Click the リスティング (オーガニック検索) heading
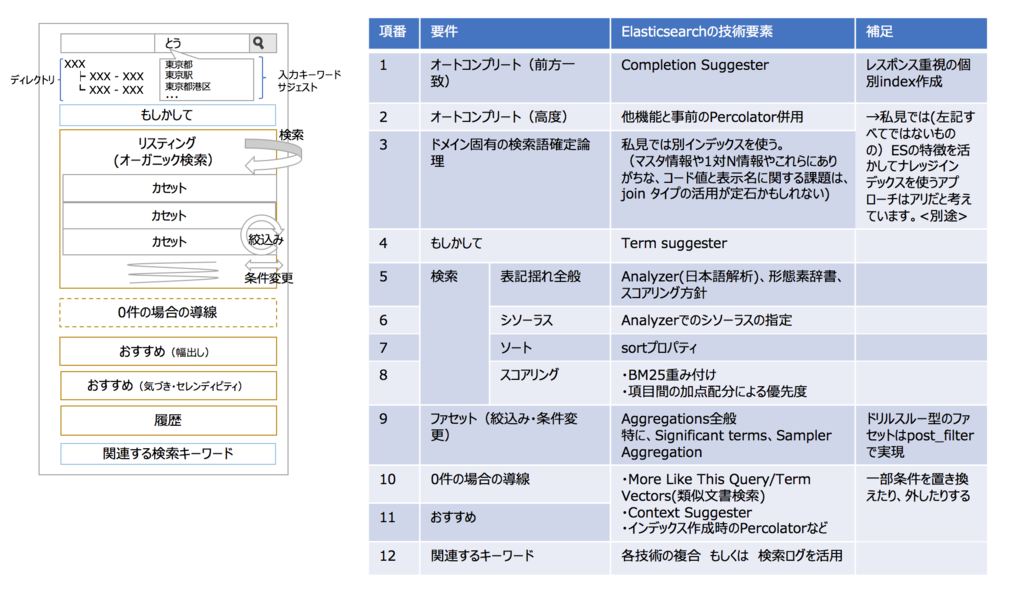The image size is (1024, 616). tap(163, 152)
